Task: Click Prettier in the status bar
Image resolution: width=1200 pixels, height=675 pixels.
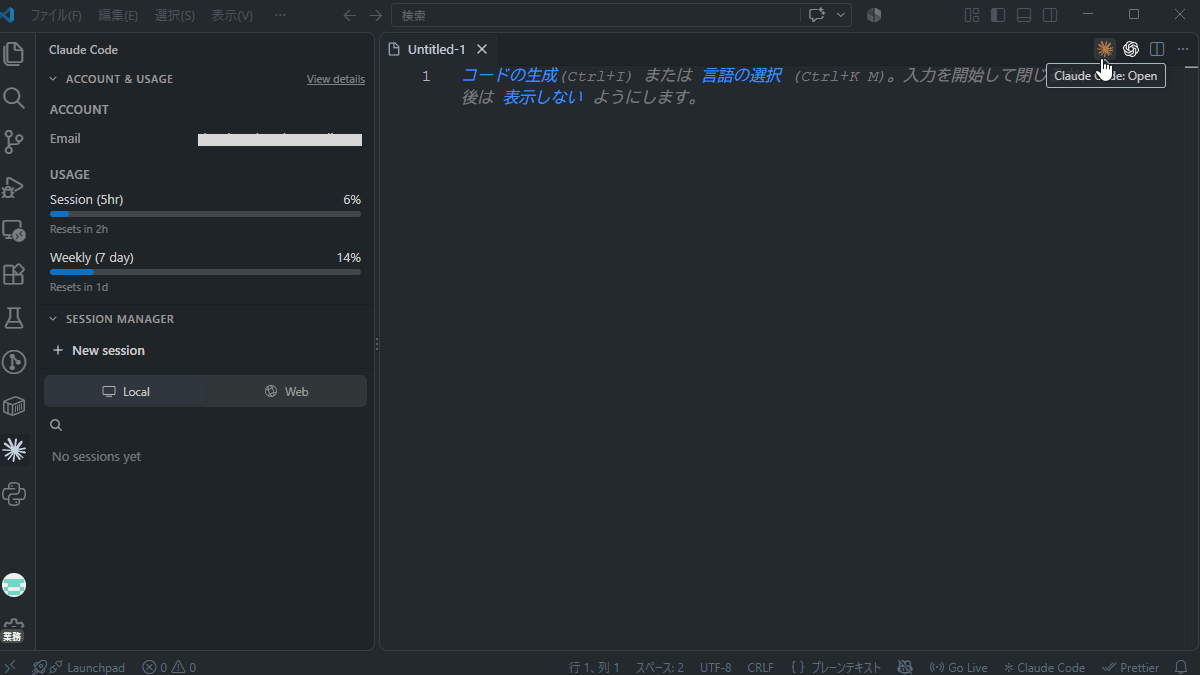Action: click(x=1130, y=667)
